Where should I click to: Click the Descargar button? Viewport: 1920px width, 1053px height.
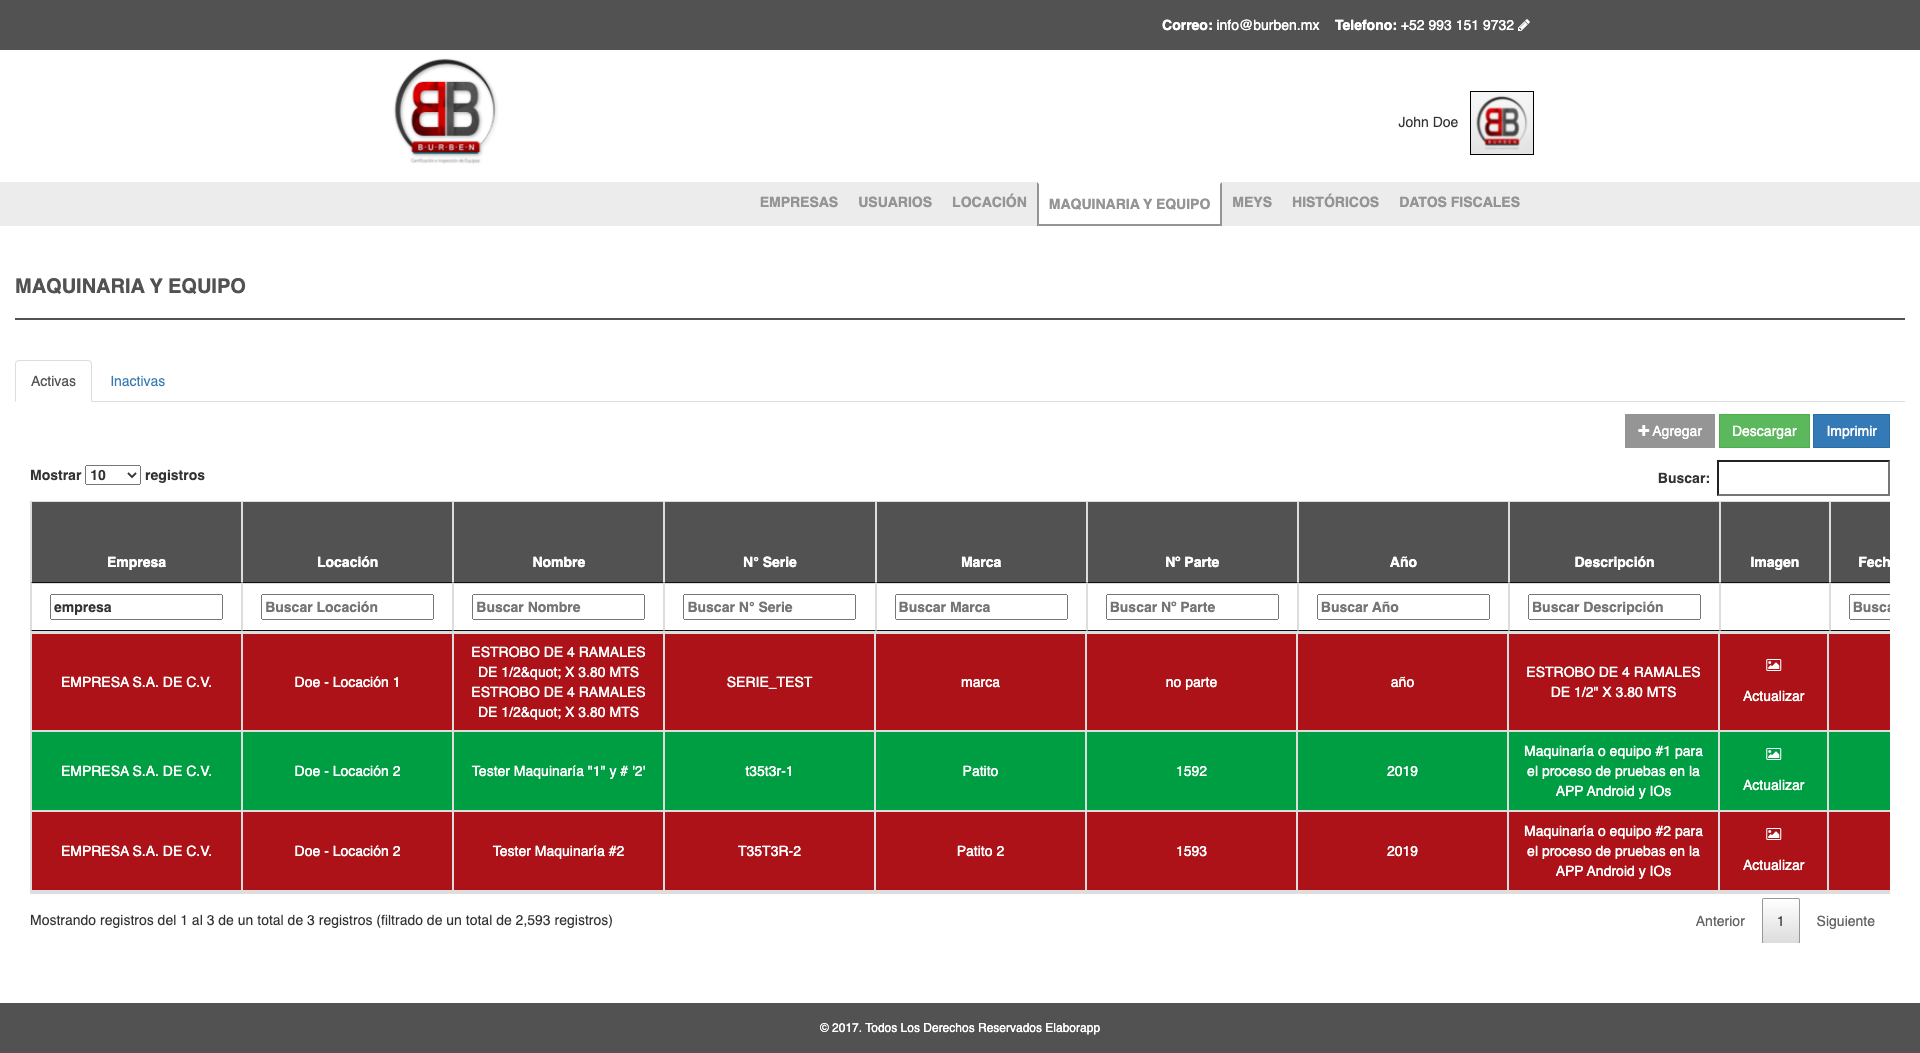(x=1763, y=431)
